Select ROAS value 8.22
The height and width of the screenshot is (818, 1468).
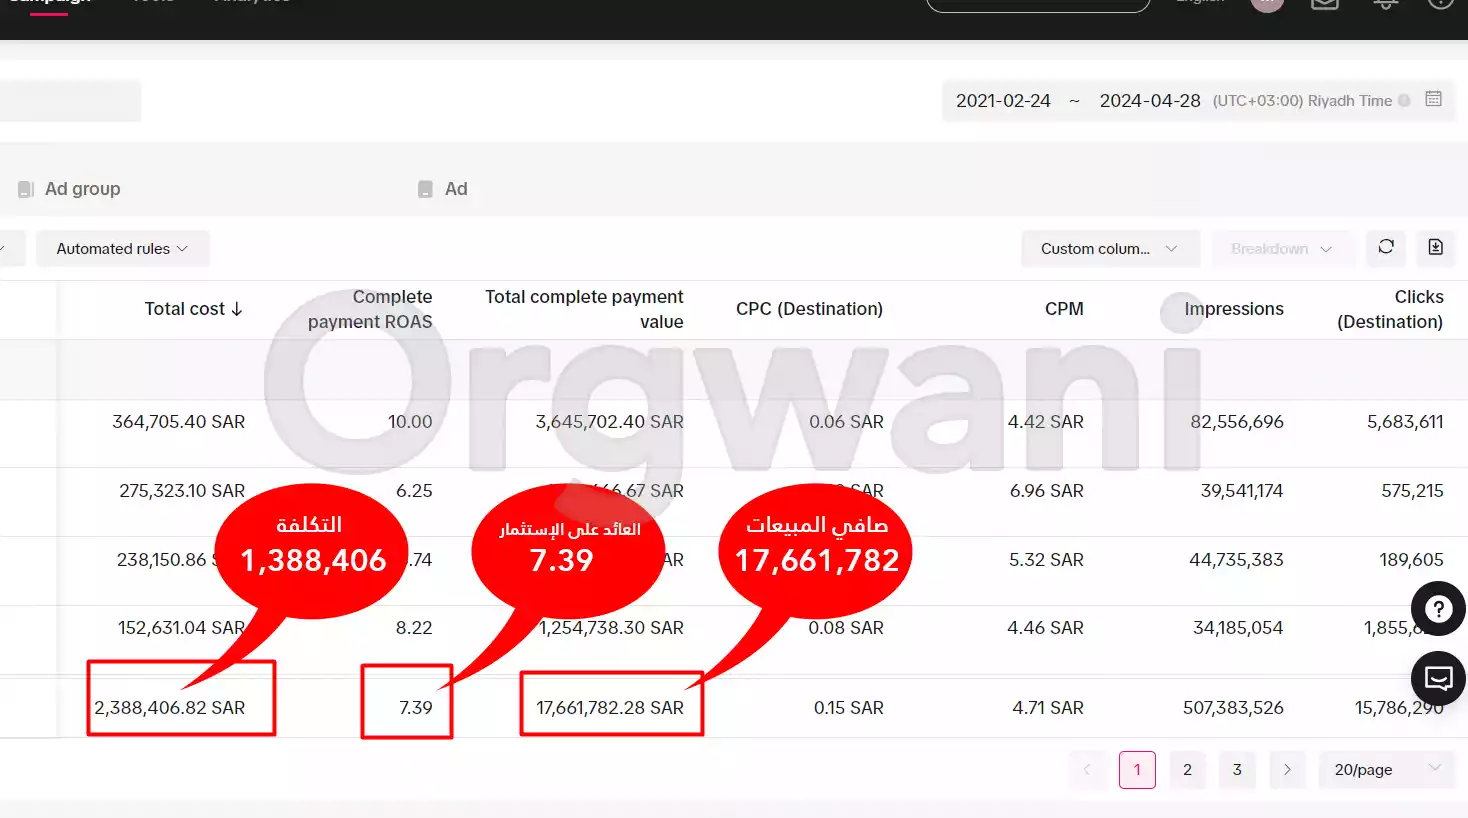coord(414,628)
